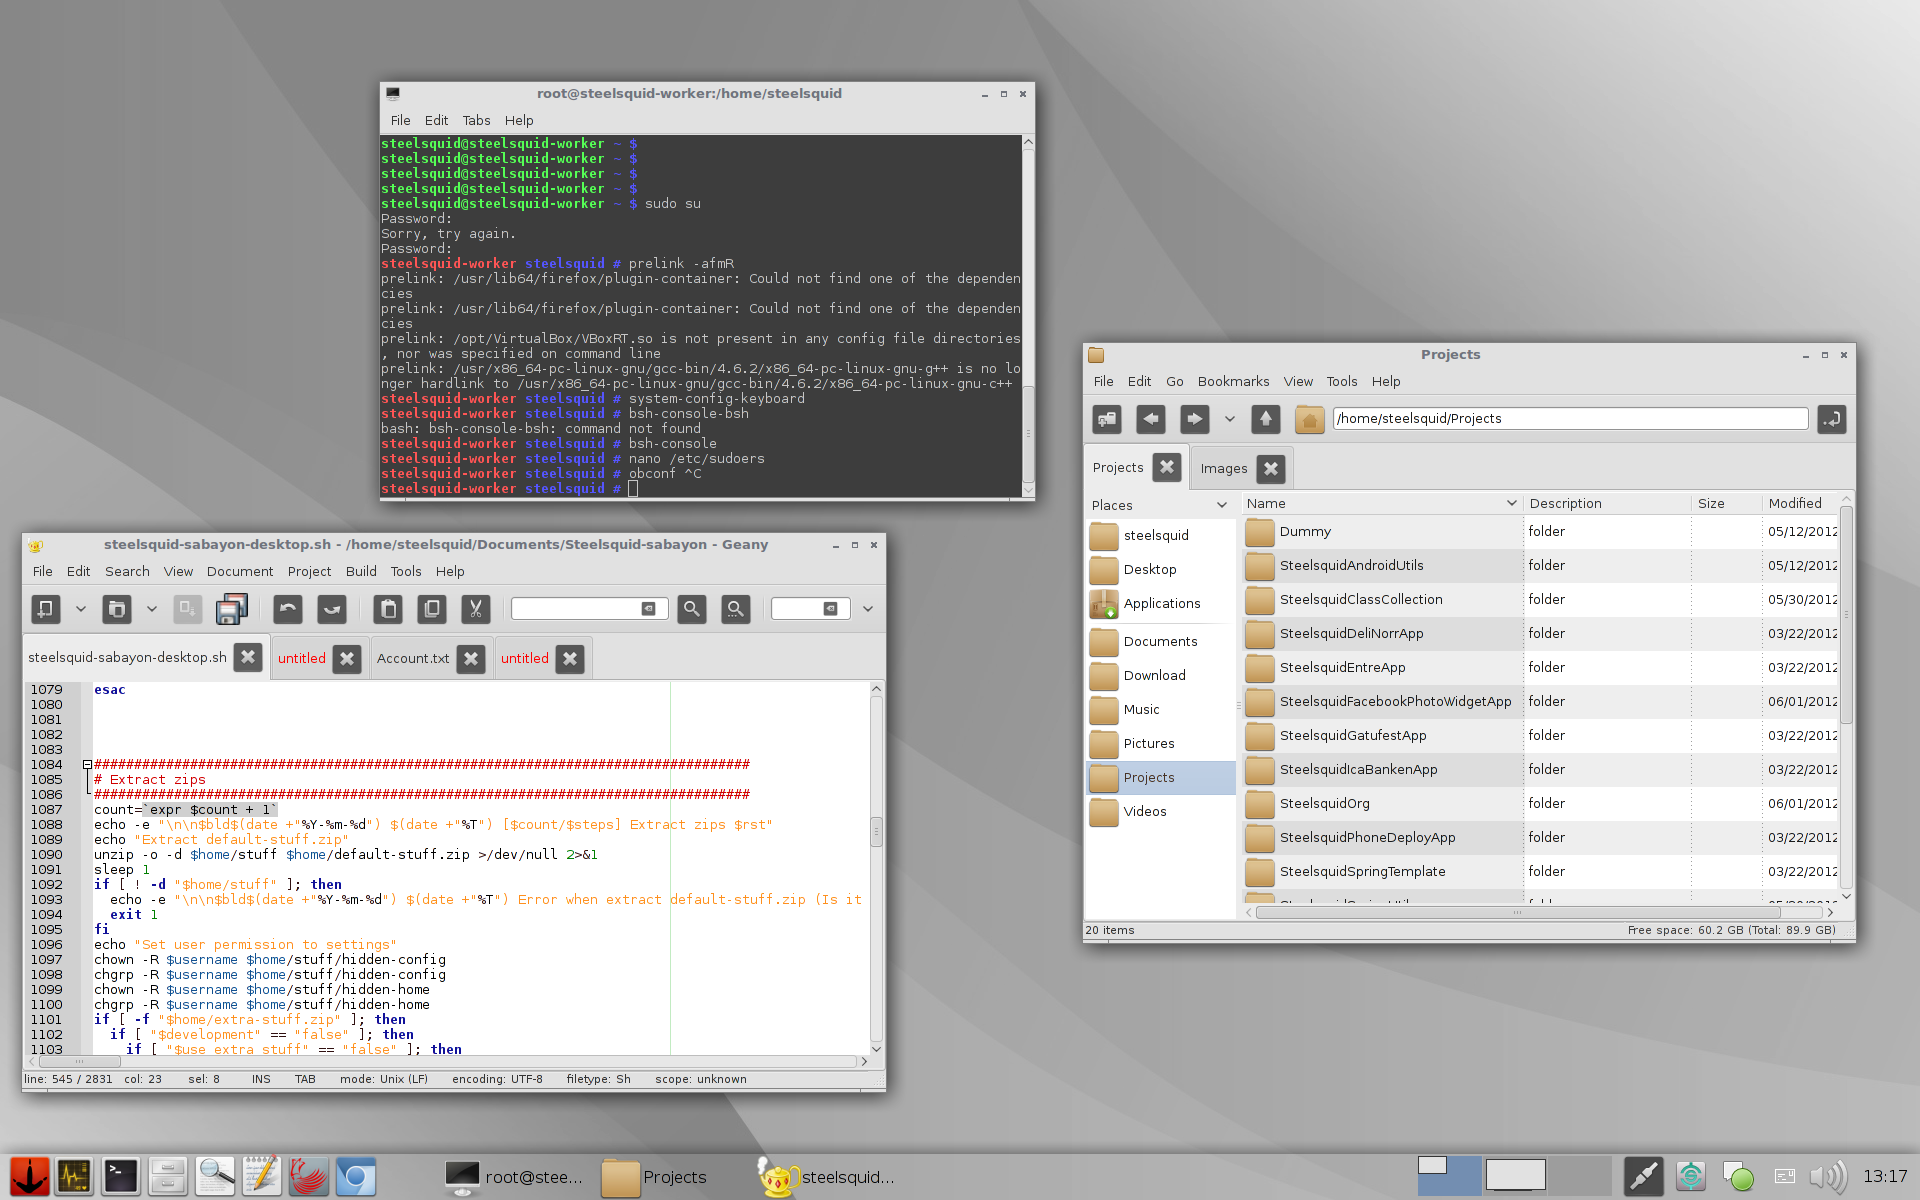Click the Geany editor vertical scrollbar handle
The width and height of the screenshot is (1920, 1200).
[x=876, y=832]
